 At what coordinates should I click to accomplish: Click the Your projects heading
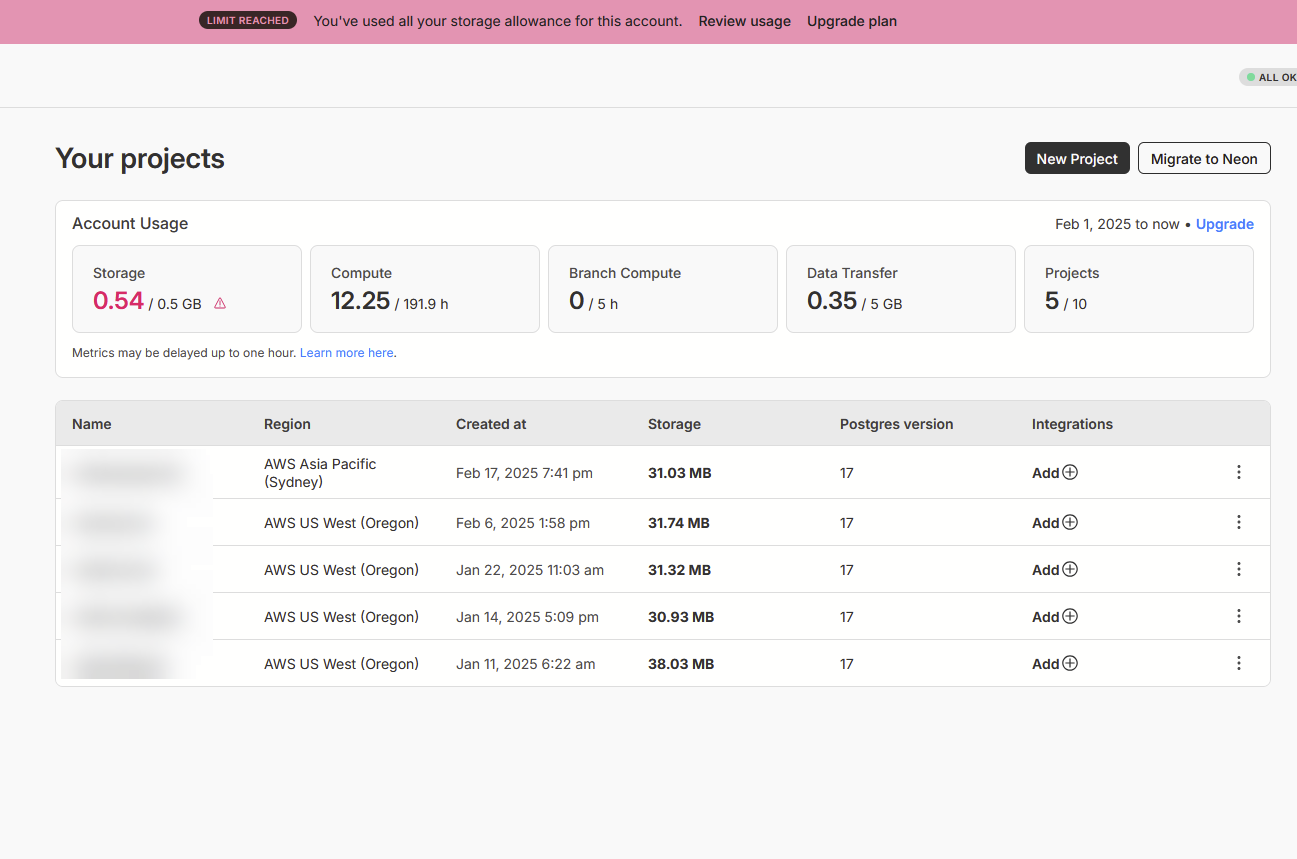coord(140,159)
